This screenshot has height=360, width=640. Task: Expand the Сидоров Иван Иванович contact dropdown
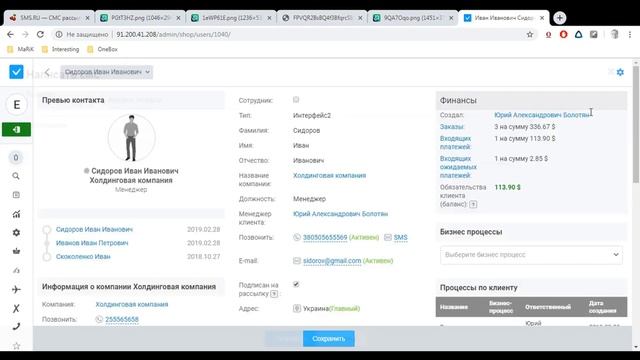pyautogui.click(x=107, y=72)
